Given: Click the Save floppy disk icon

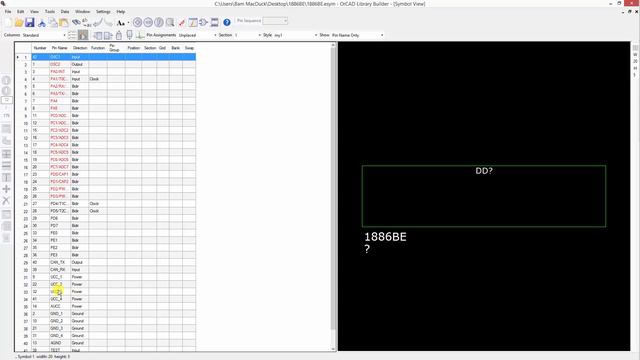Looking at the screenshot, I should point(30,22).
